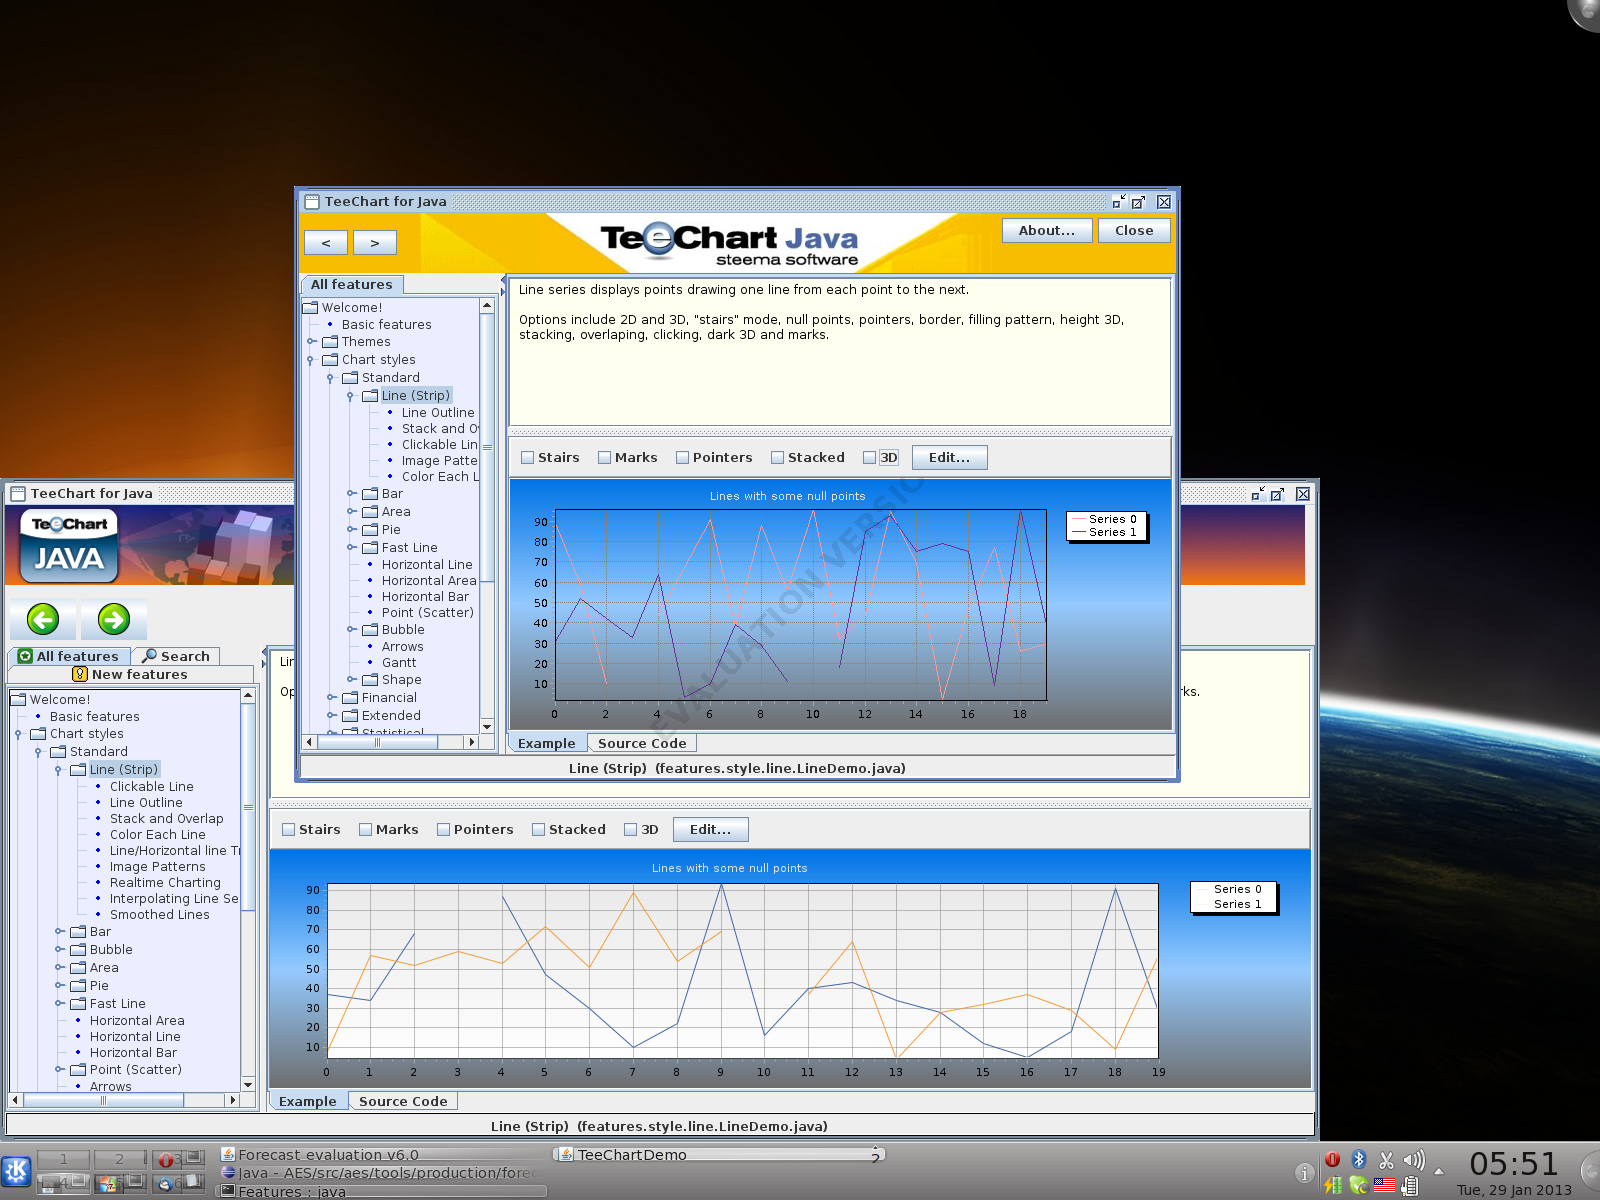
Task: Open Forecast evaluation v6.0 taskbar entry
Action: pyautogui.click(x=382, y=1155)
